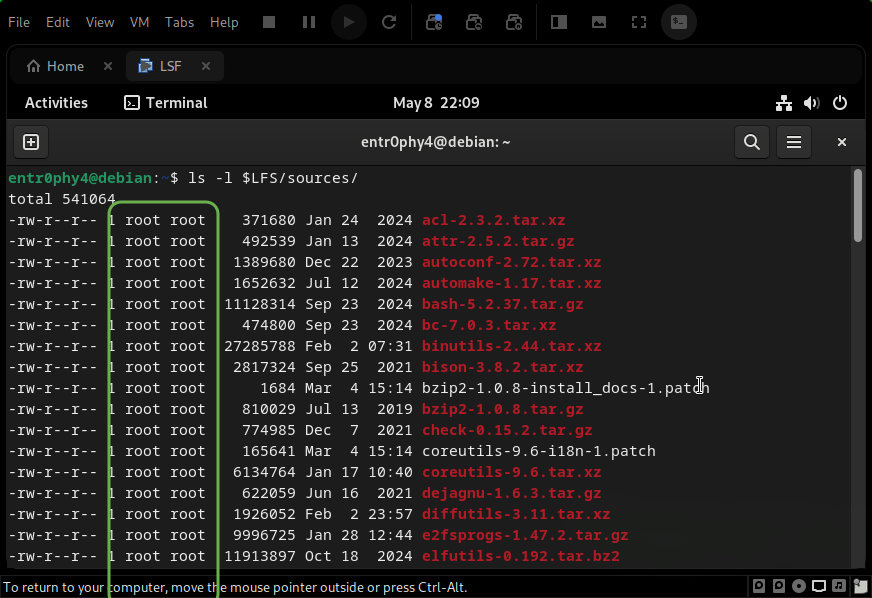Image resolution: width=872 pixels, height=598 pixels.
Task: Click the revert to snapshot icon
Action: [474, 22]
